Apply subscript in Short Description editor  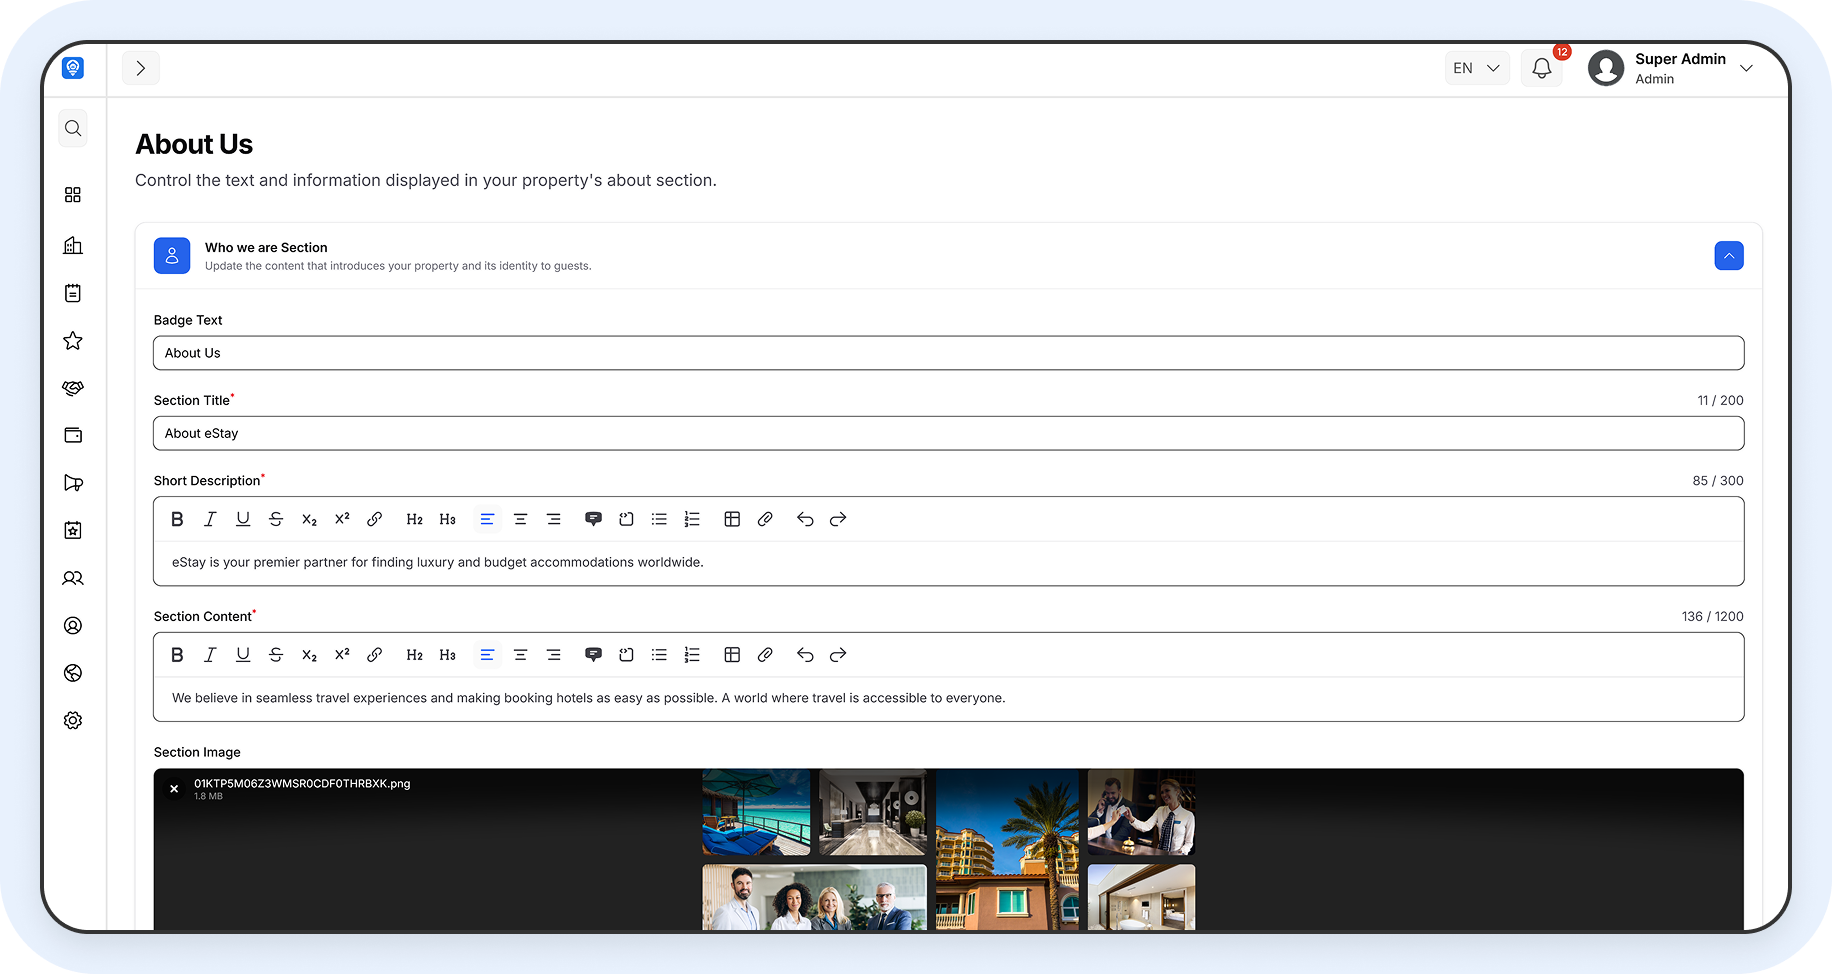point(309,519)
